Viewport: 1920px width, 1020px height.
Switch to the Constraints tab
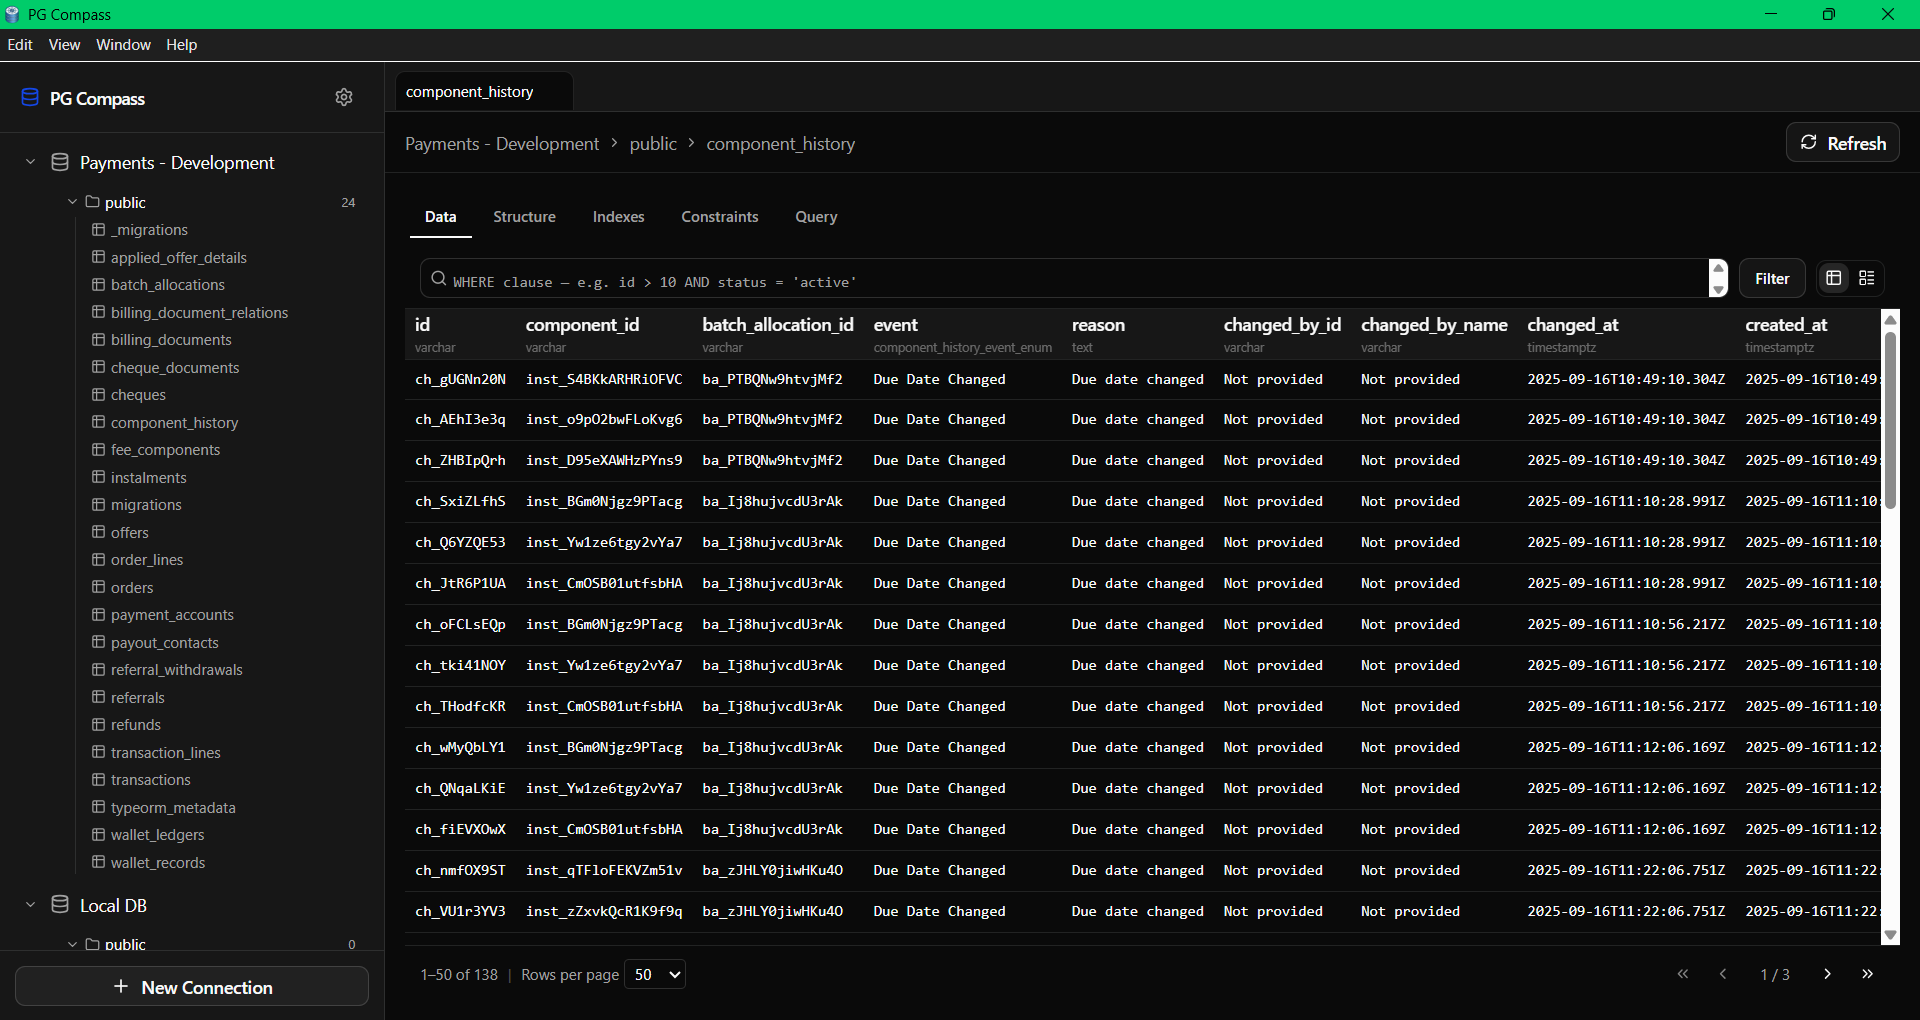pyautogui.click(x=720, y=217)
